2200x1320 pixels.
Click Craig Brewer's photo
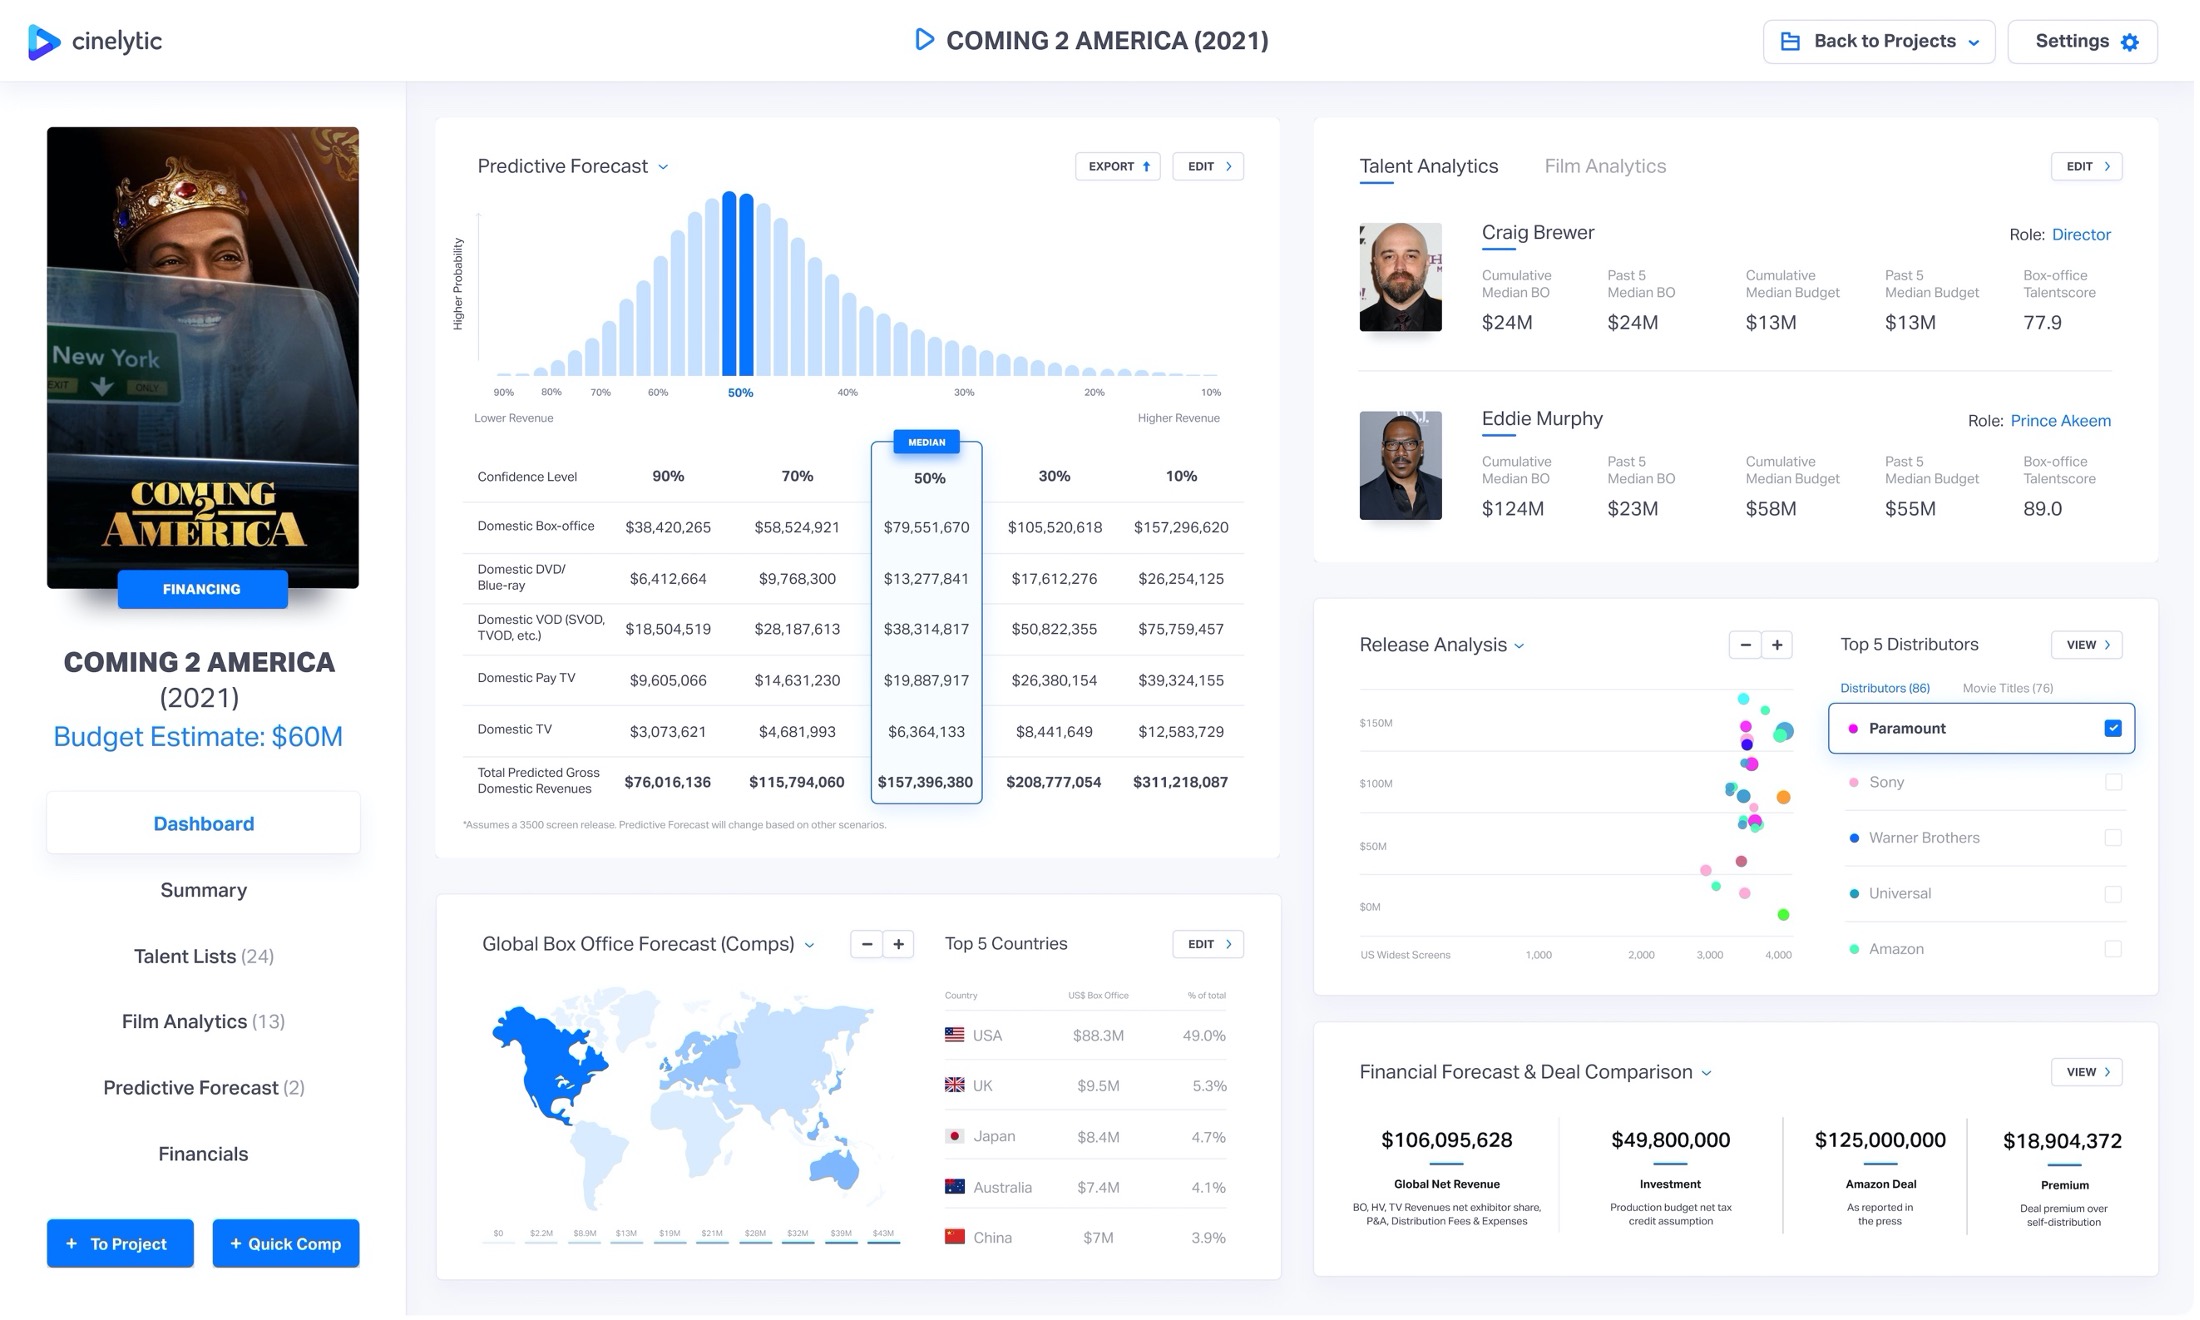click(1400, 277)
